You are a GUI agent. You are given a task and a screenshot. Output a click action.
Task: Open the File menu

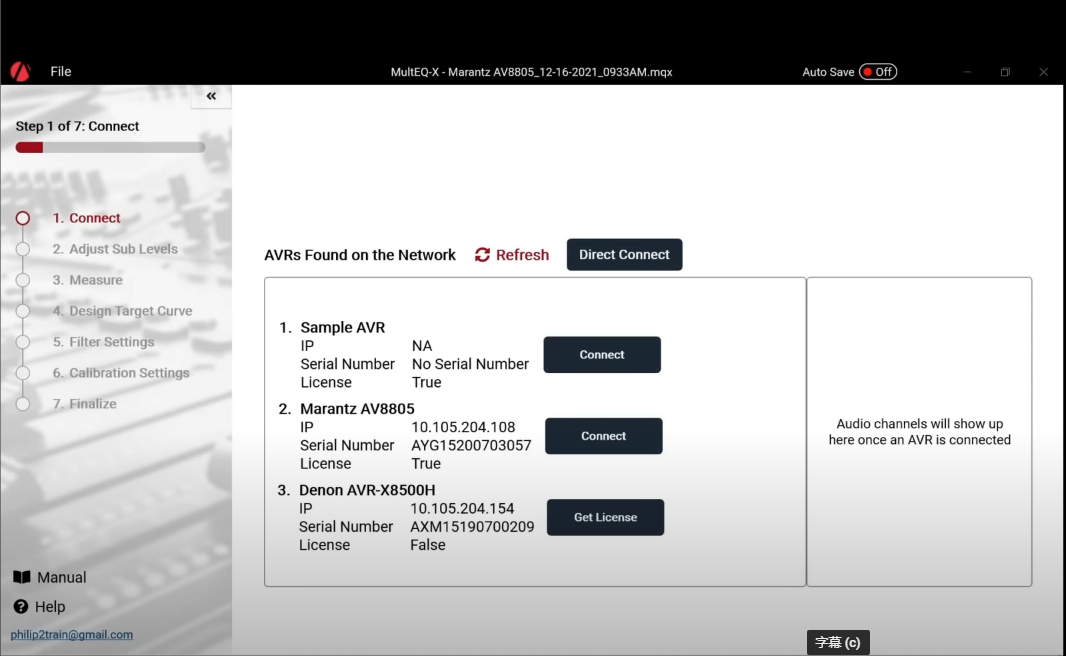point(61,72)
